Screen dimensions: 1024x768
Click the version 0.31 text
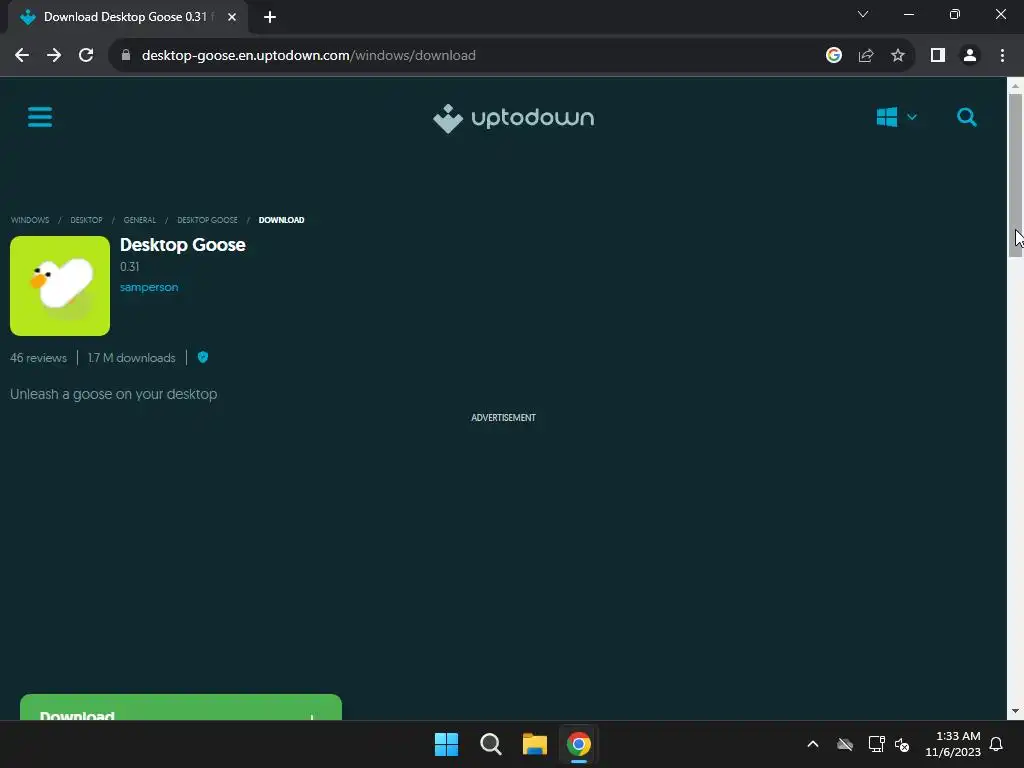(129, 266)
